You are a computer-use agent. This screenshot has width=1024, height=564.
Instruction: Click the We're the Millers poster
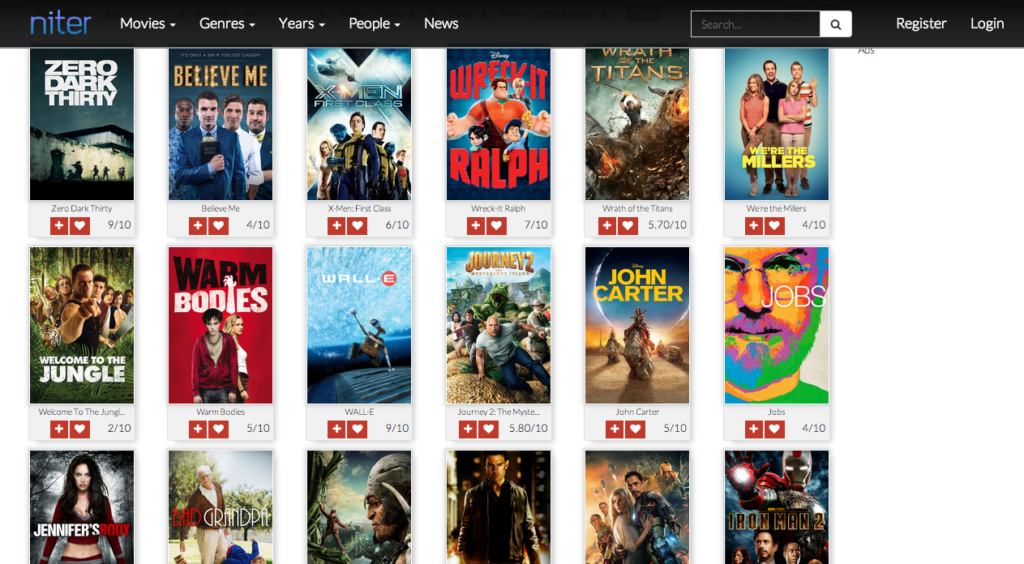click(776, 124)
